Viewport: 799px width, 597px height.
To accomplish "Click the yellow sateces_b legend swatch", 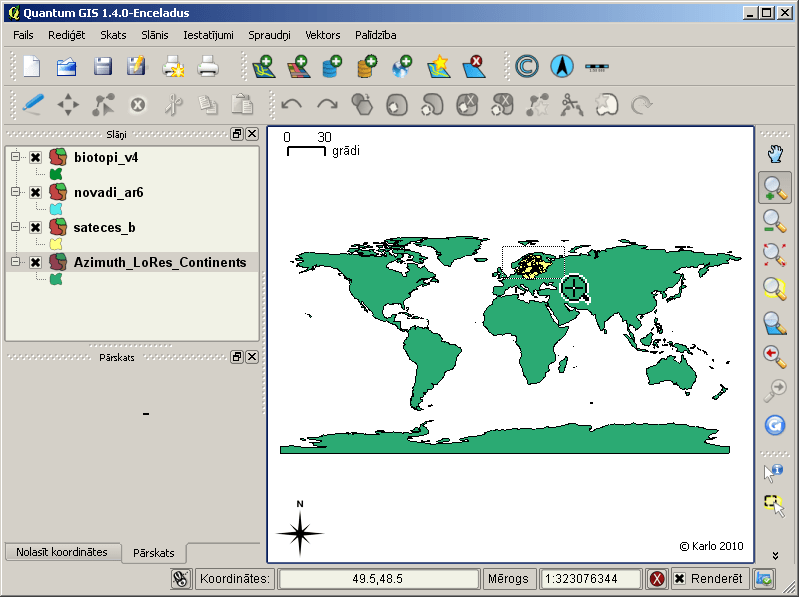I will pyautogui.click(x=56, y=244).
